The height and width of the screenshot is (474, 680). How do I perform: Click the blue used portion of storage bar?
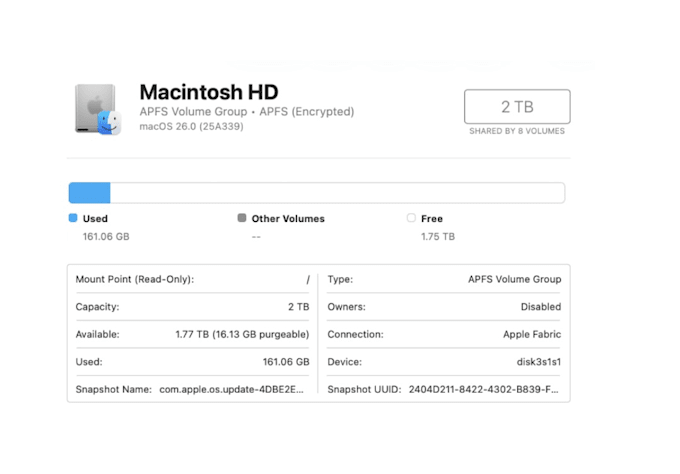coord(89,193)
